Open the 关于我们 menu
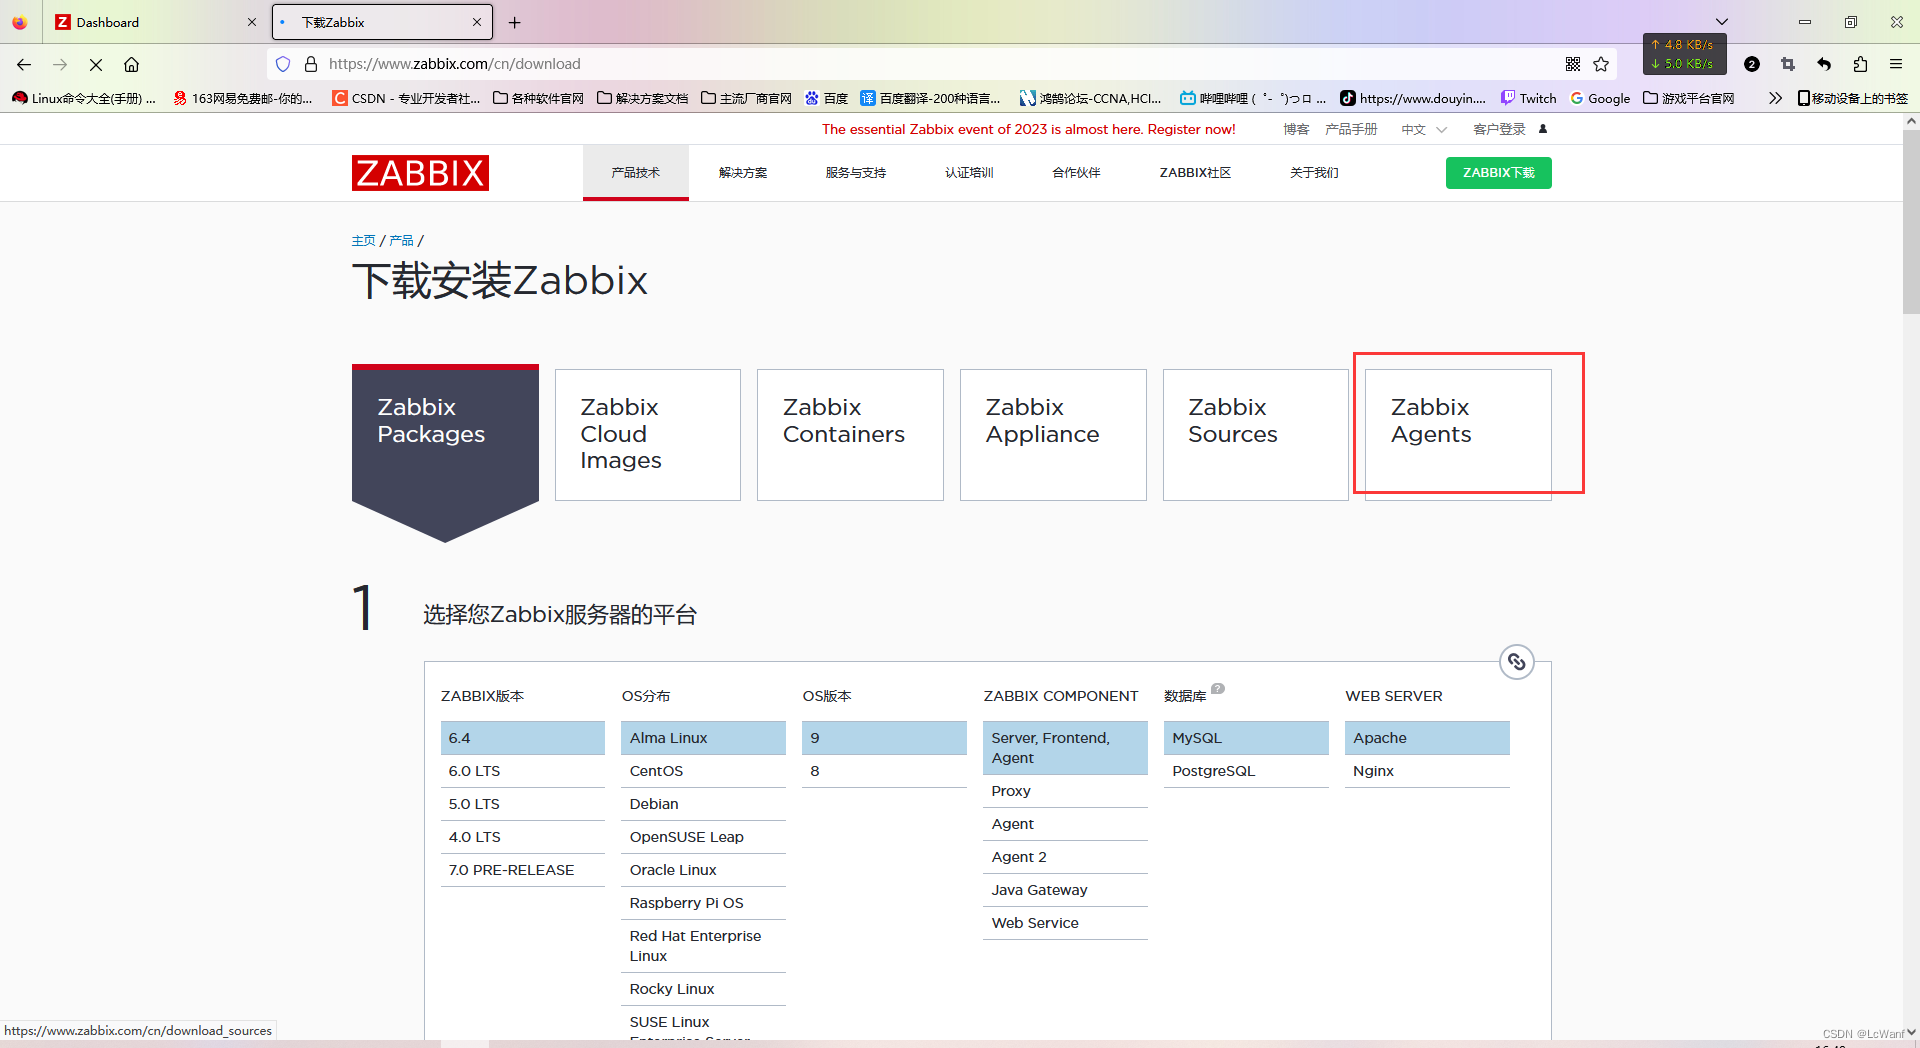 1314,173
